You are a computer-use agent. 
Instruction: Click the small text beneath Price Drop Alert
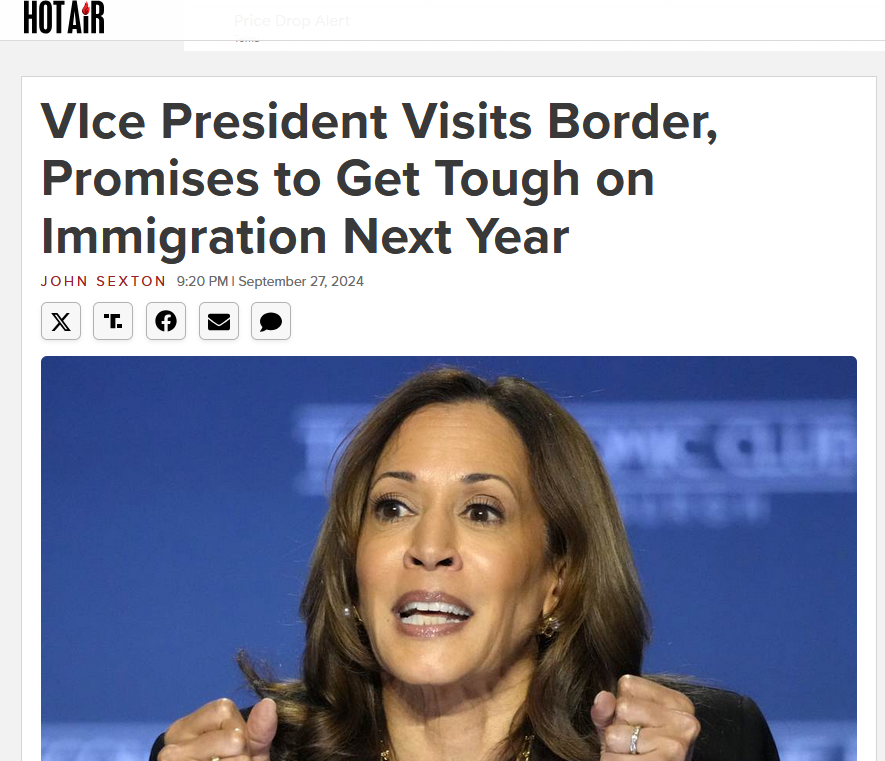[x=247, y=39]
